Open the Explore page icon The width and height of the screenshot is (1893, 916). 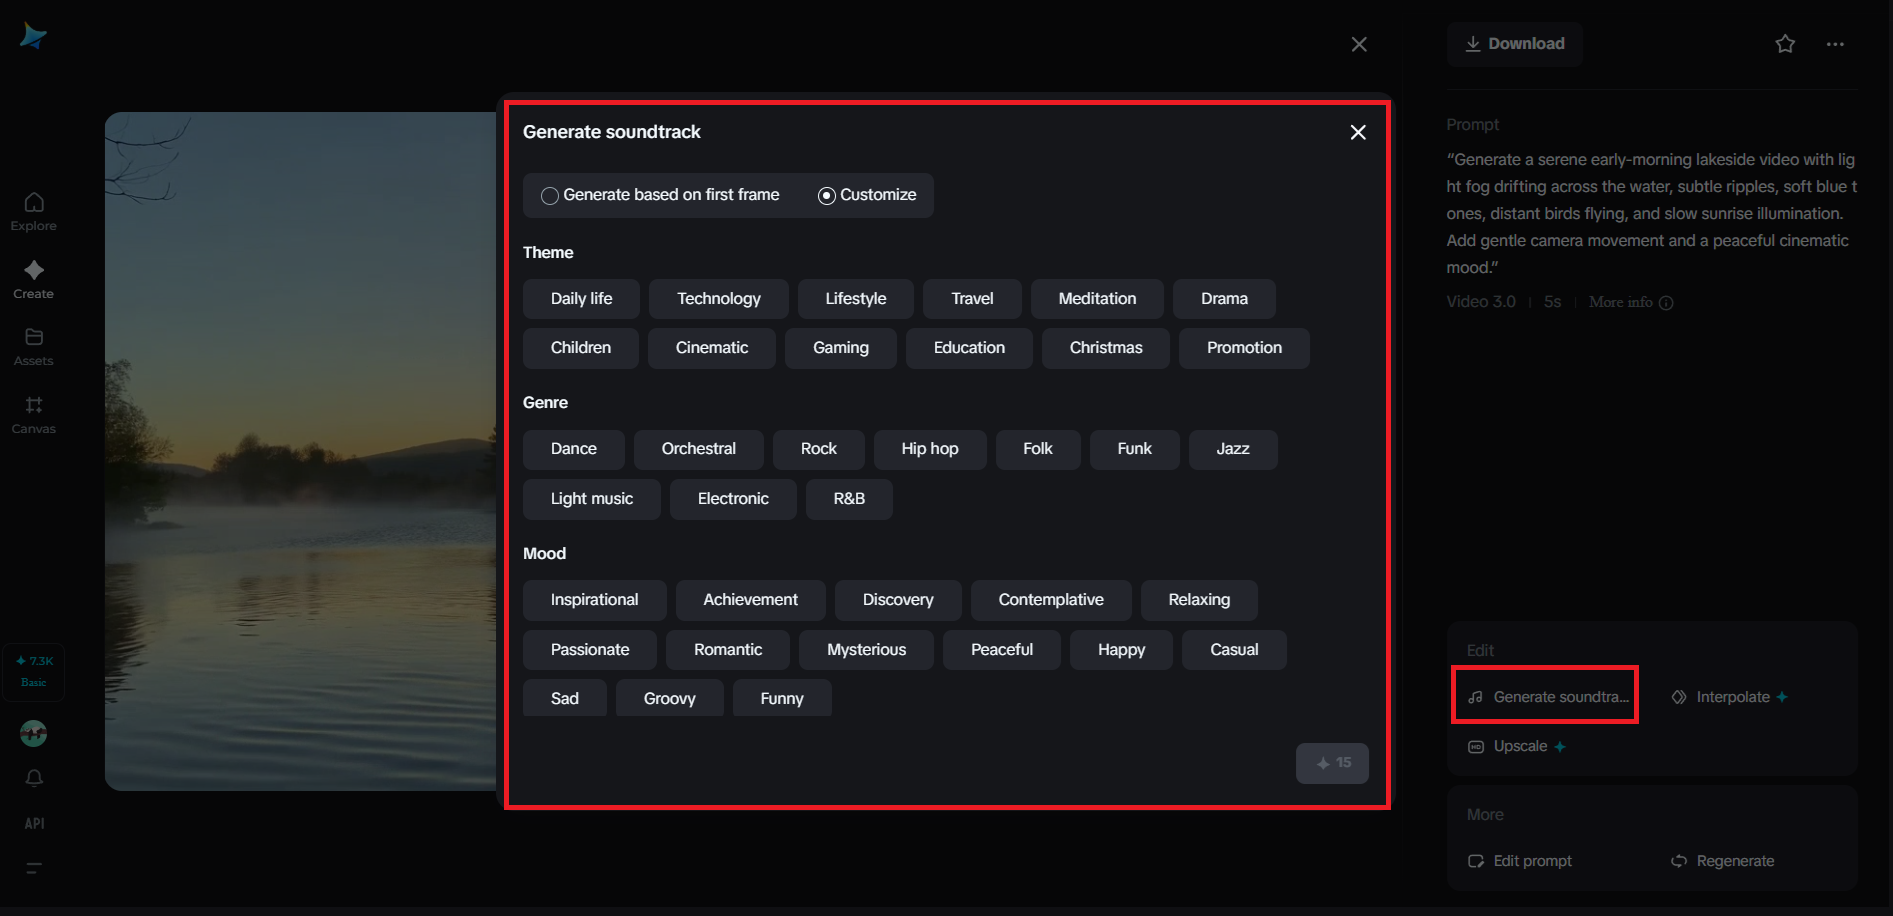(x=34, y=203)
